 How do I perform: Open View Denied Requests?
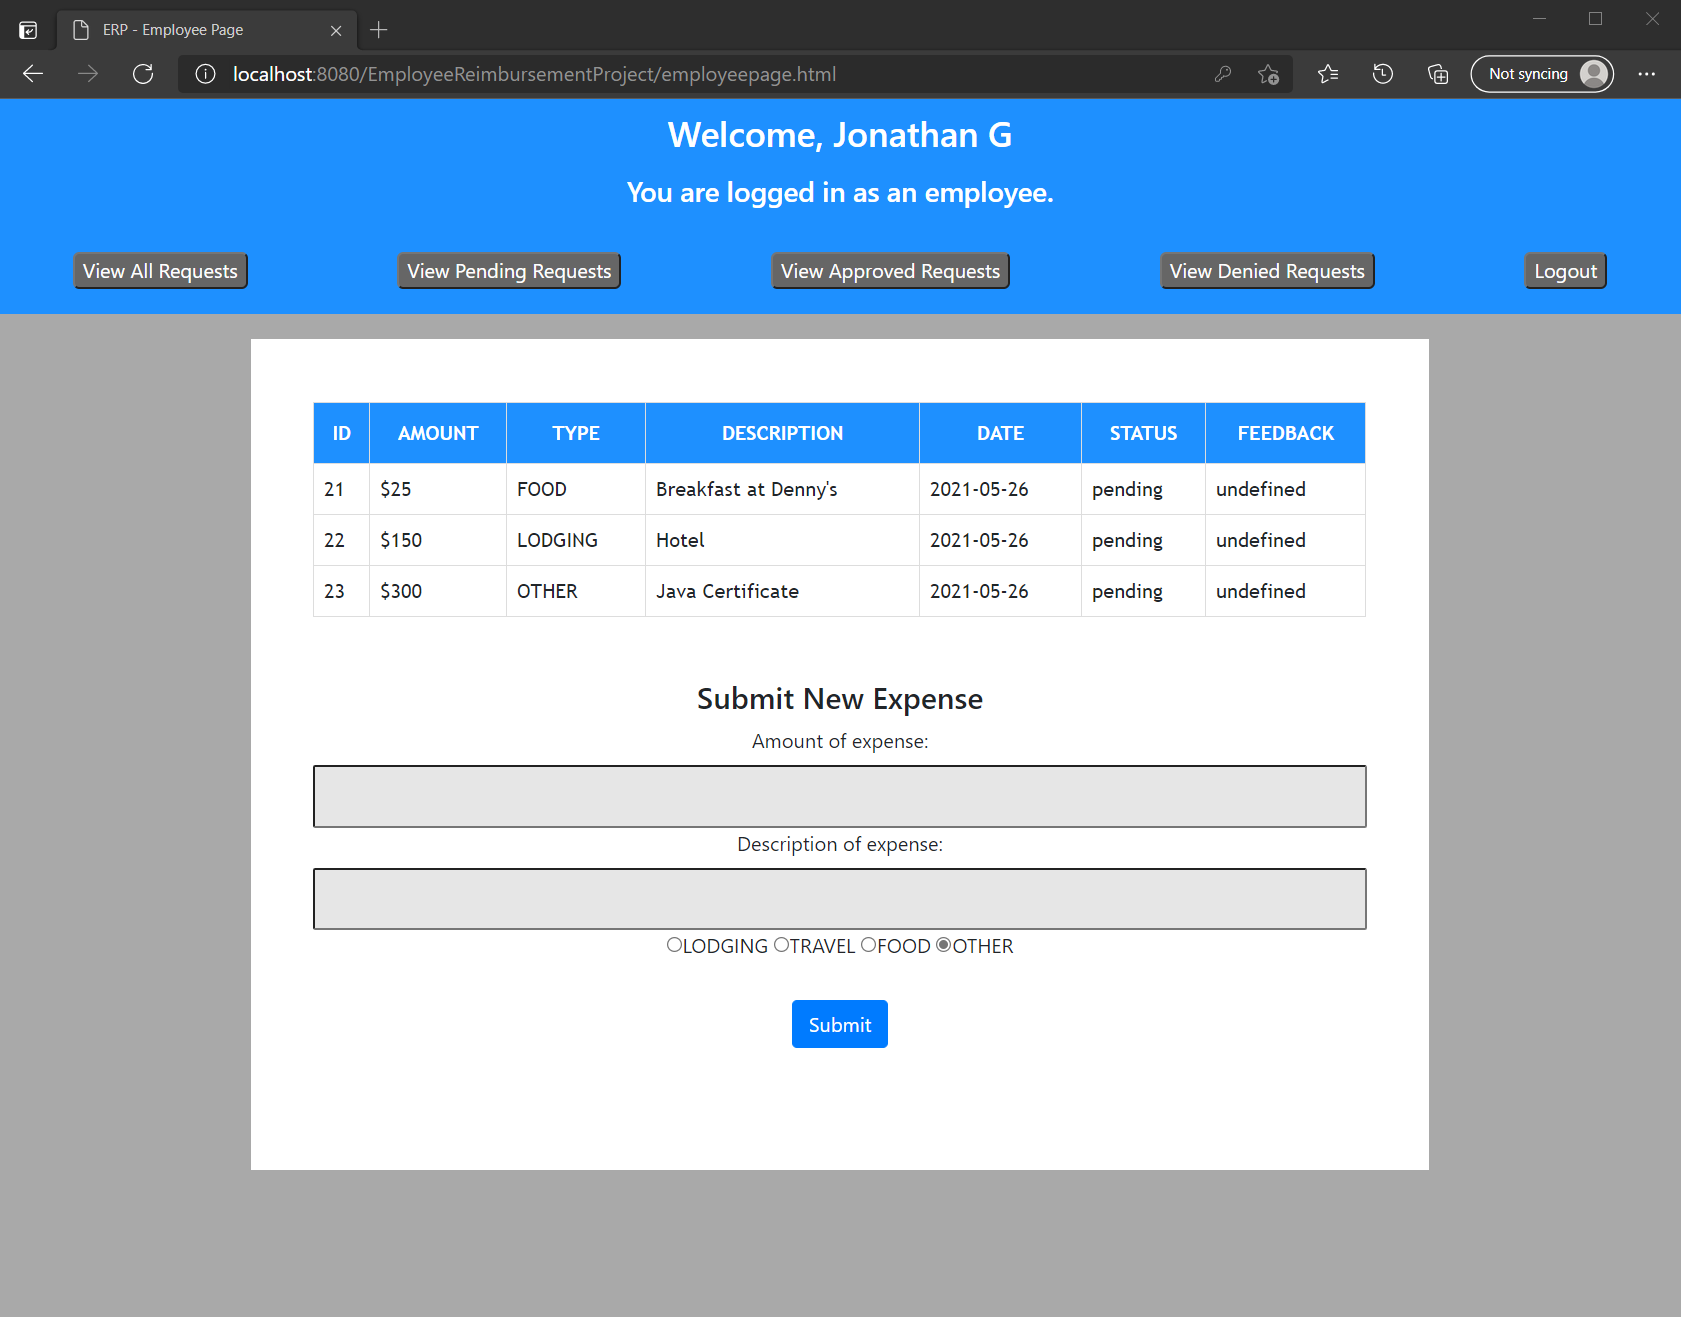coord(1266,270)
